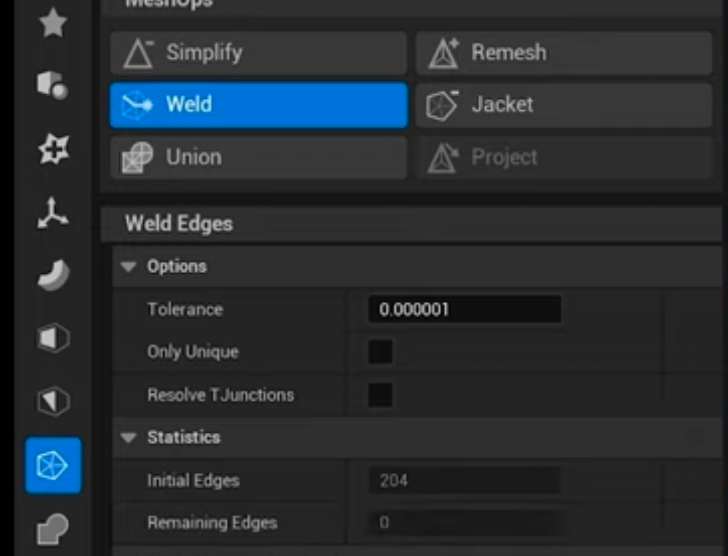
Task: Click the bottom overlapping-shapes sidebar icon
Action: (52, 528)
